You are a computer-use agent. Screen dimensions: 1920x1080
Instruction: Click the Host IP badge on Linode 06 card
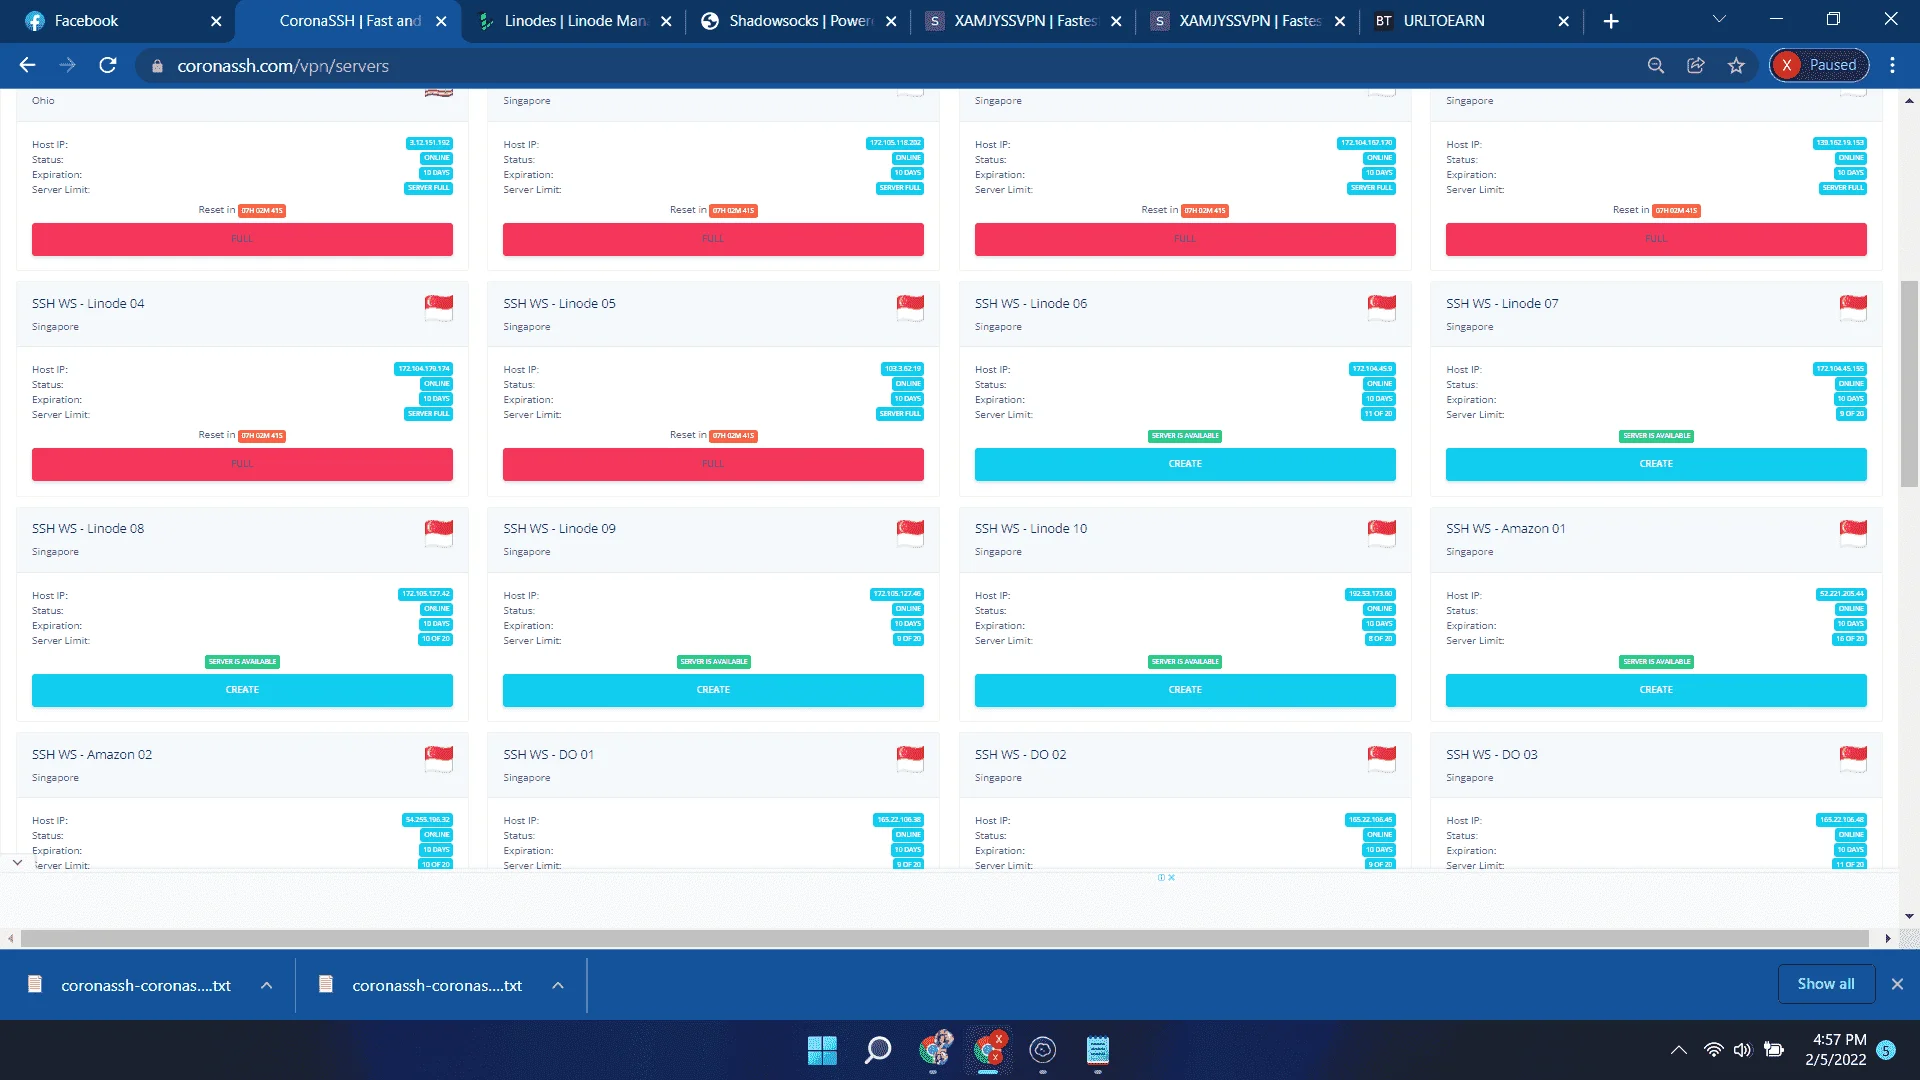(x=1372, y=369)
